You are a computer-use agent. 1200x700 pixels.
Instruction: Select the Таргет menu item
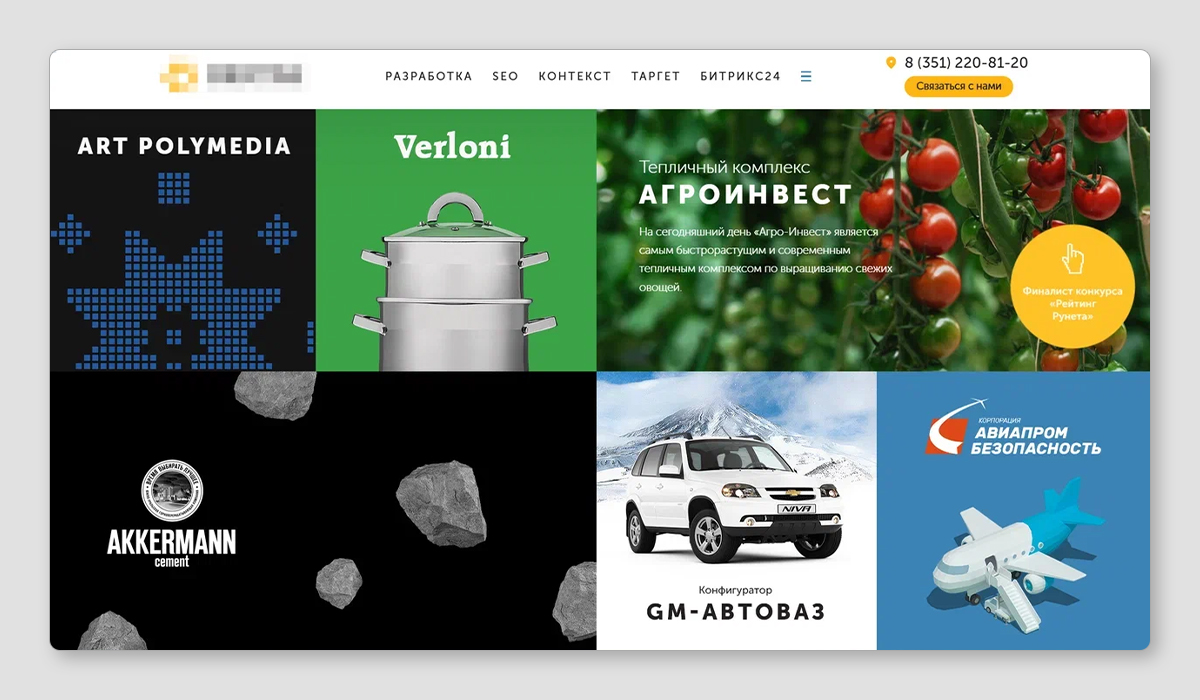[x=656, y=76]
